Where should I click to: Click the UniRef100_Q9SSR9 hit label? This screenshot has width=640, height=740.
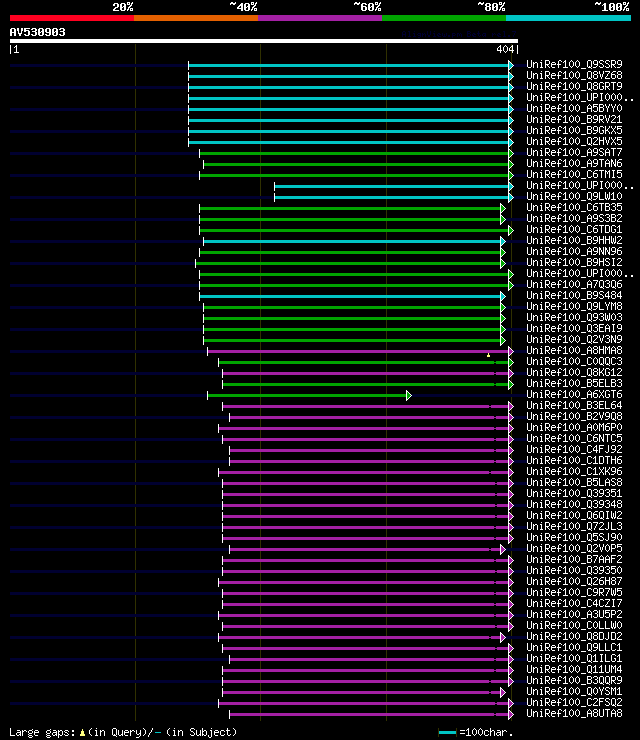pos(574,64)
